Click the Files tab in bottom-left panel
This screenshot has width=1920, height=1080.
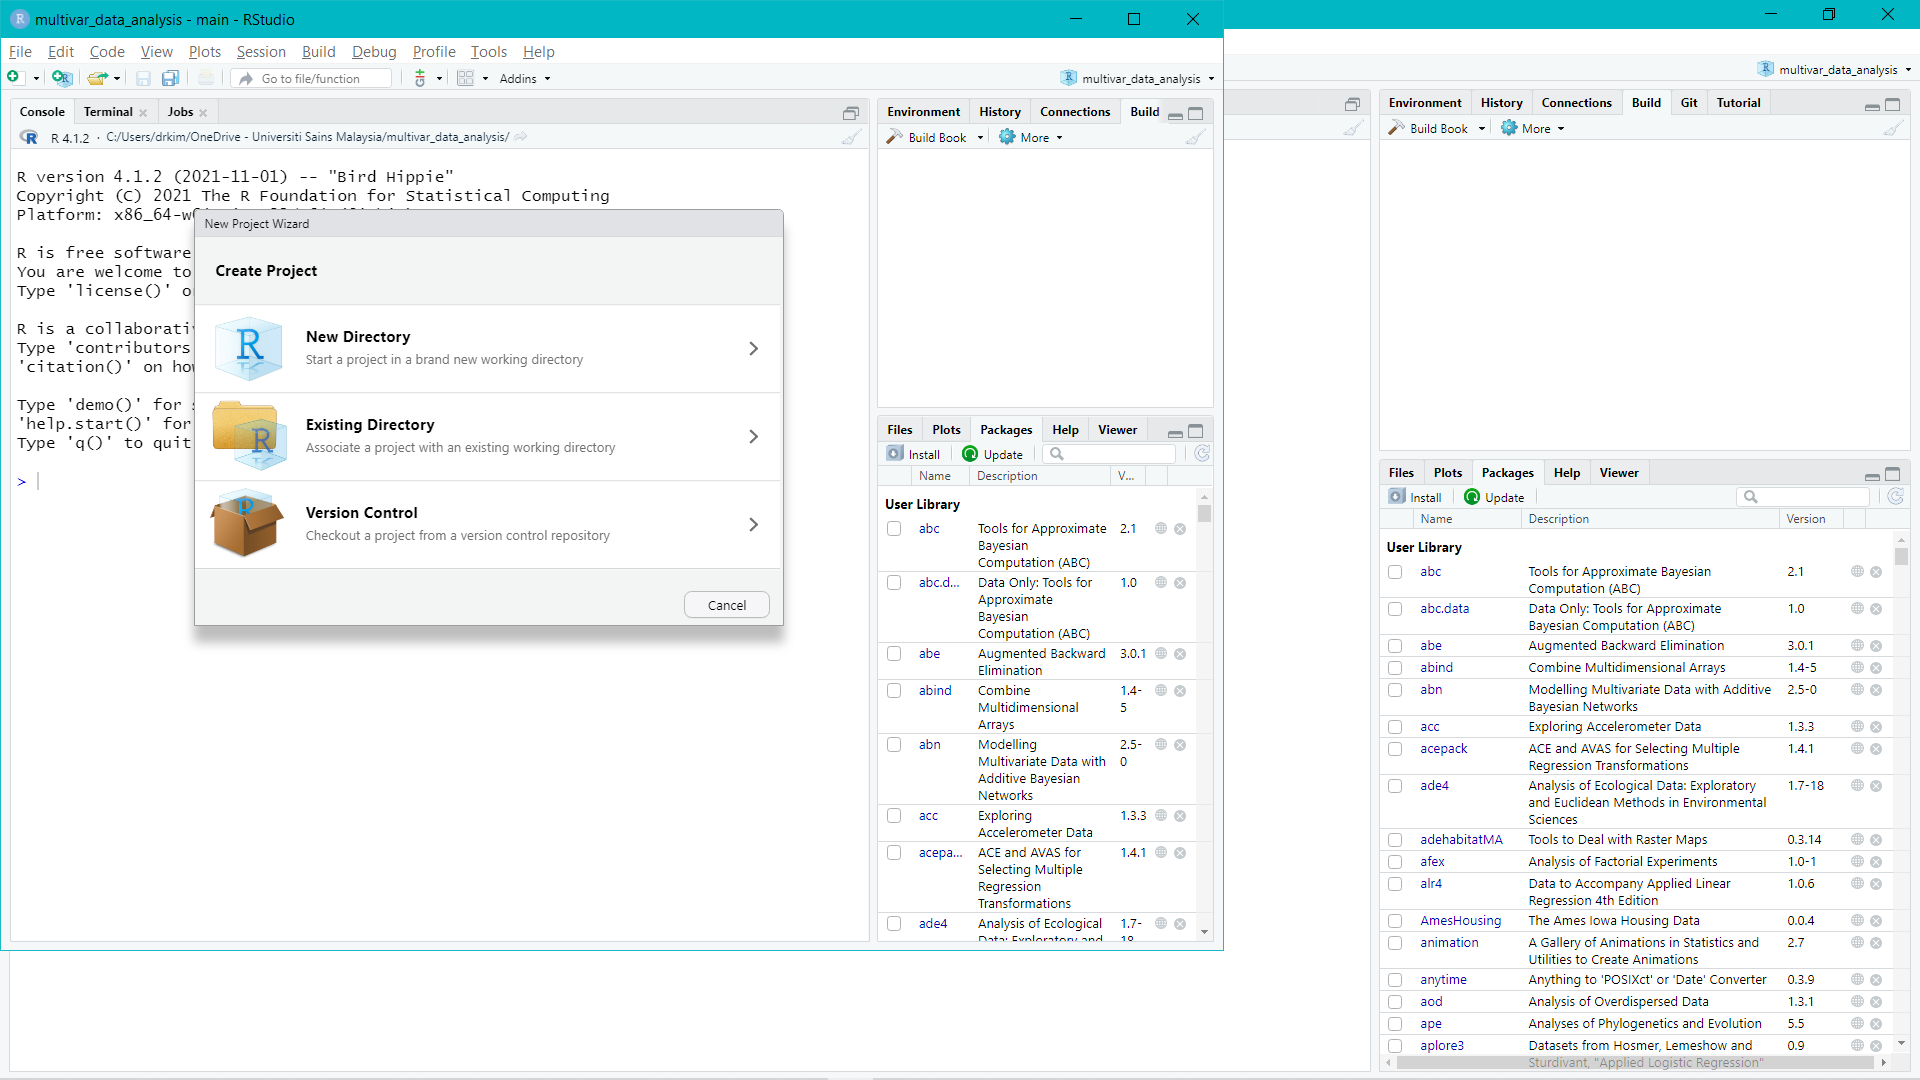(898, 429)
